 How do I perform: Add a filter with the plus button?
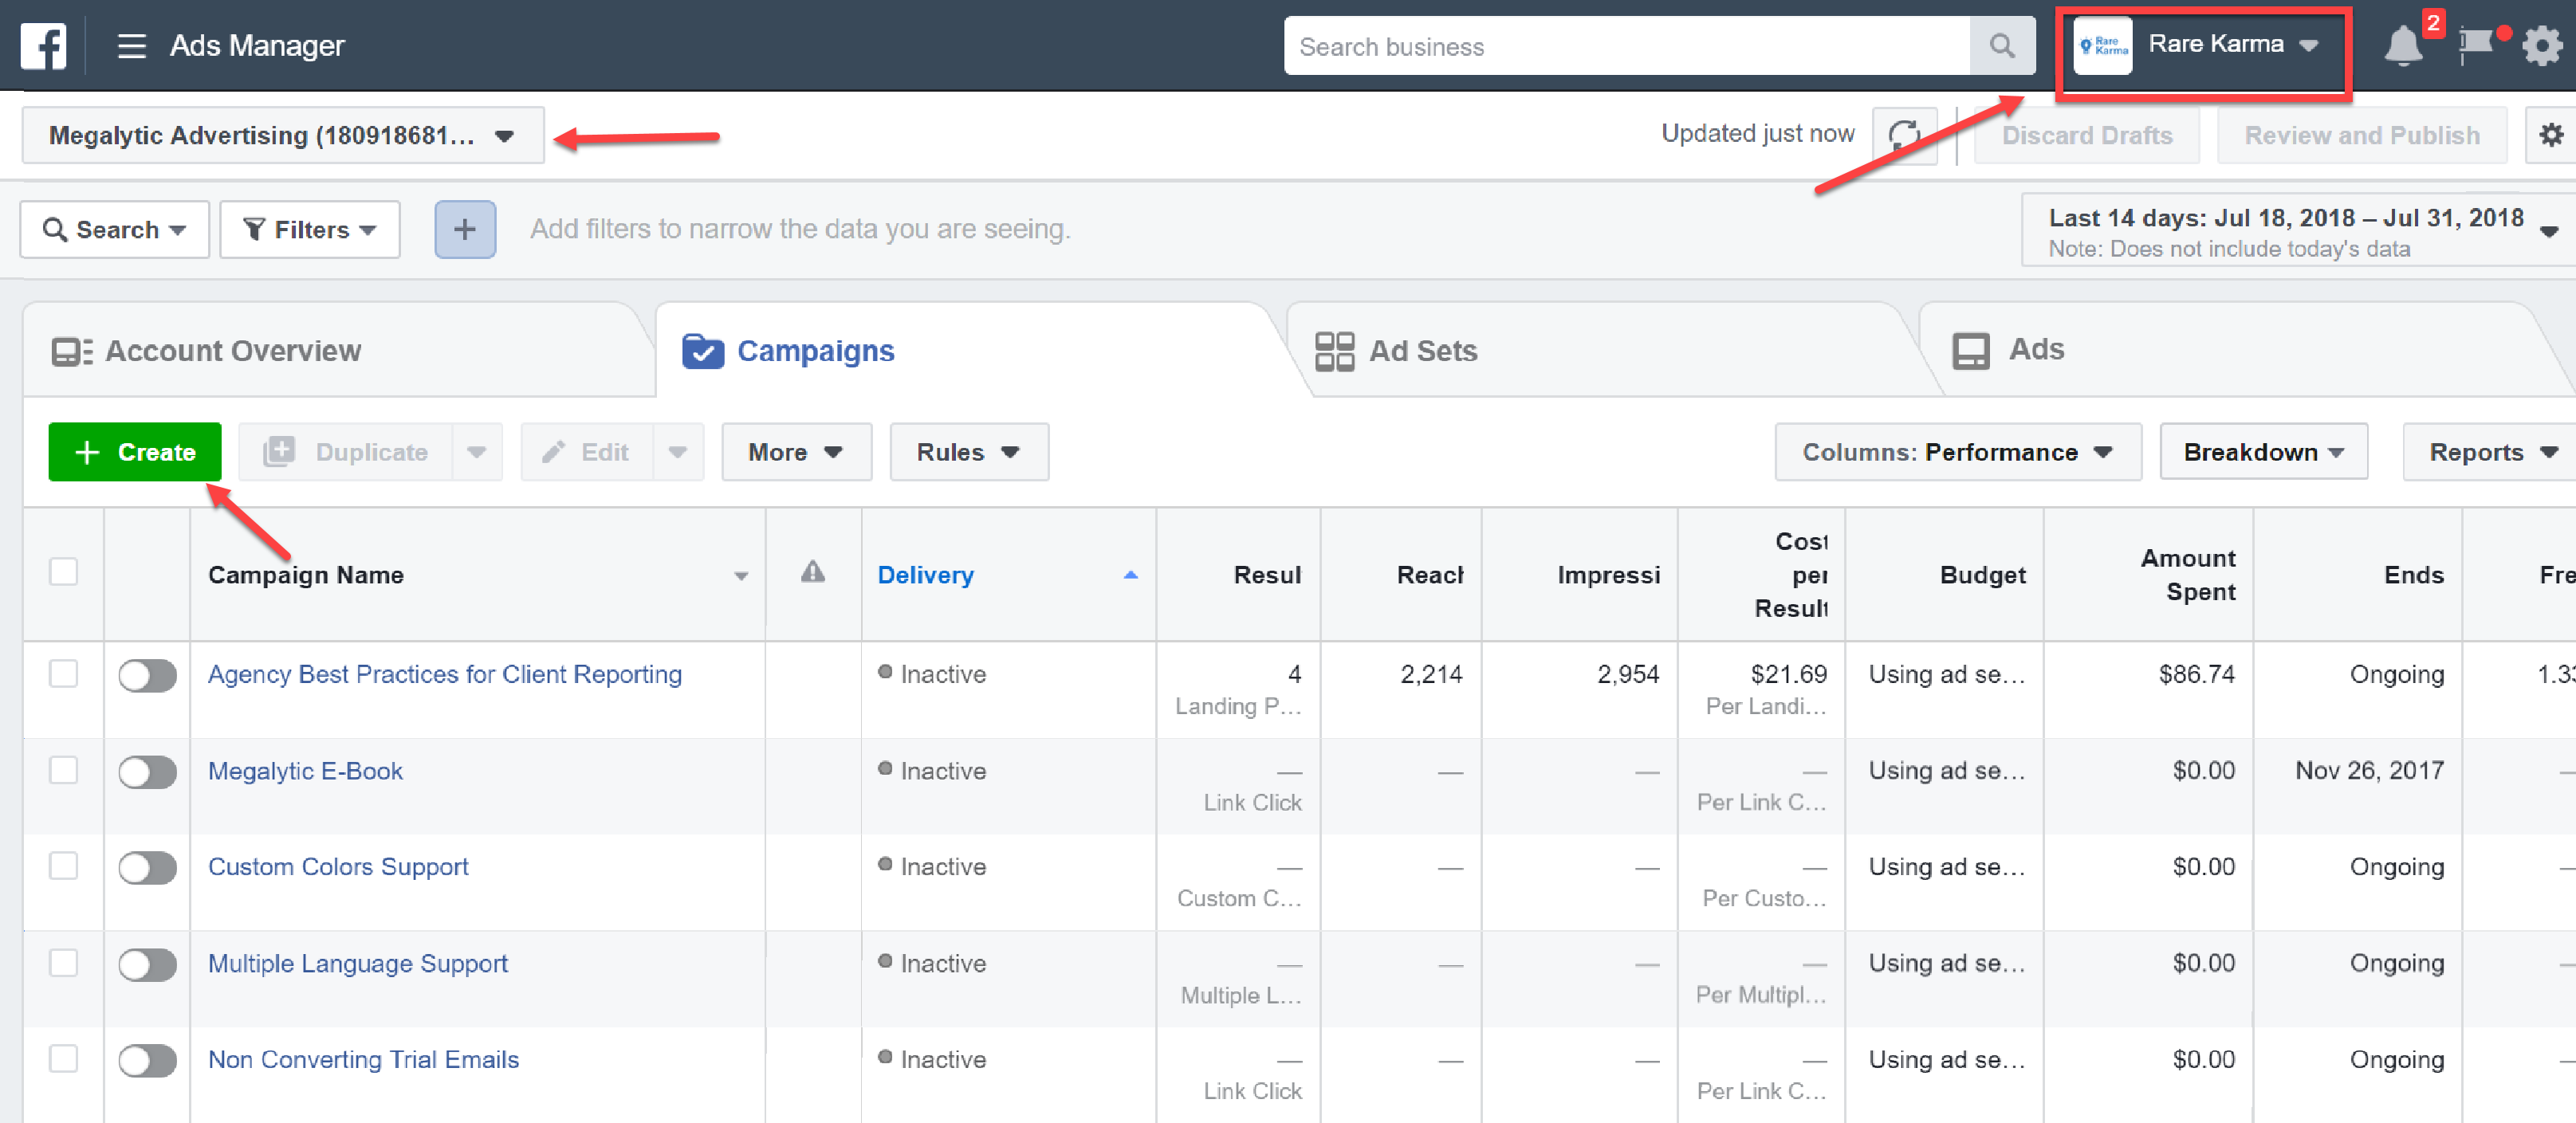point(465,229)
